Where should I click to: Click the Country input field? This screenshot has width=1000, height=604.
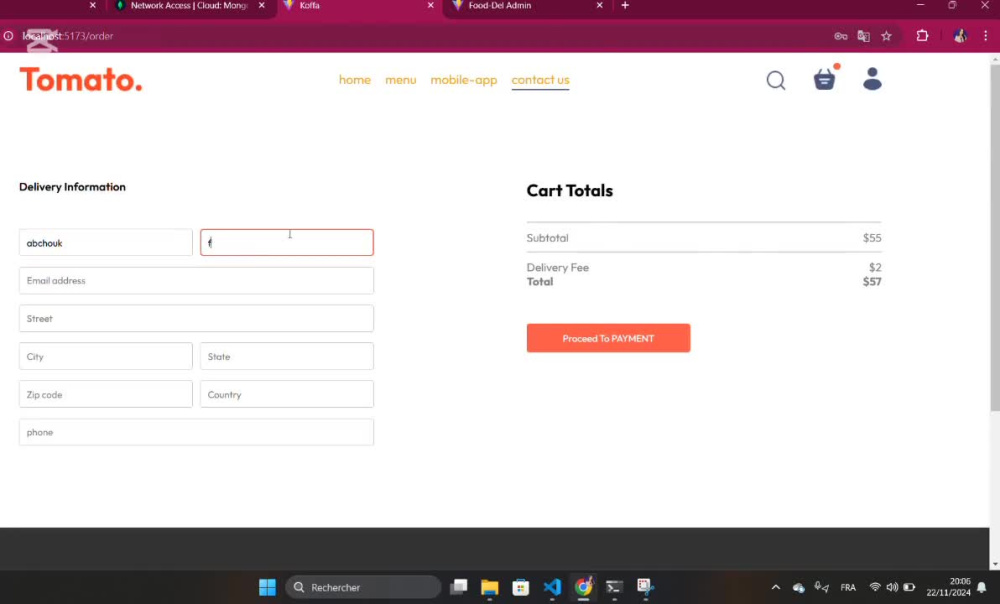click(x=287, y=394)
